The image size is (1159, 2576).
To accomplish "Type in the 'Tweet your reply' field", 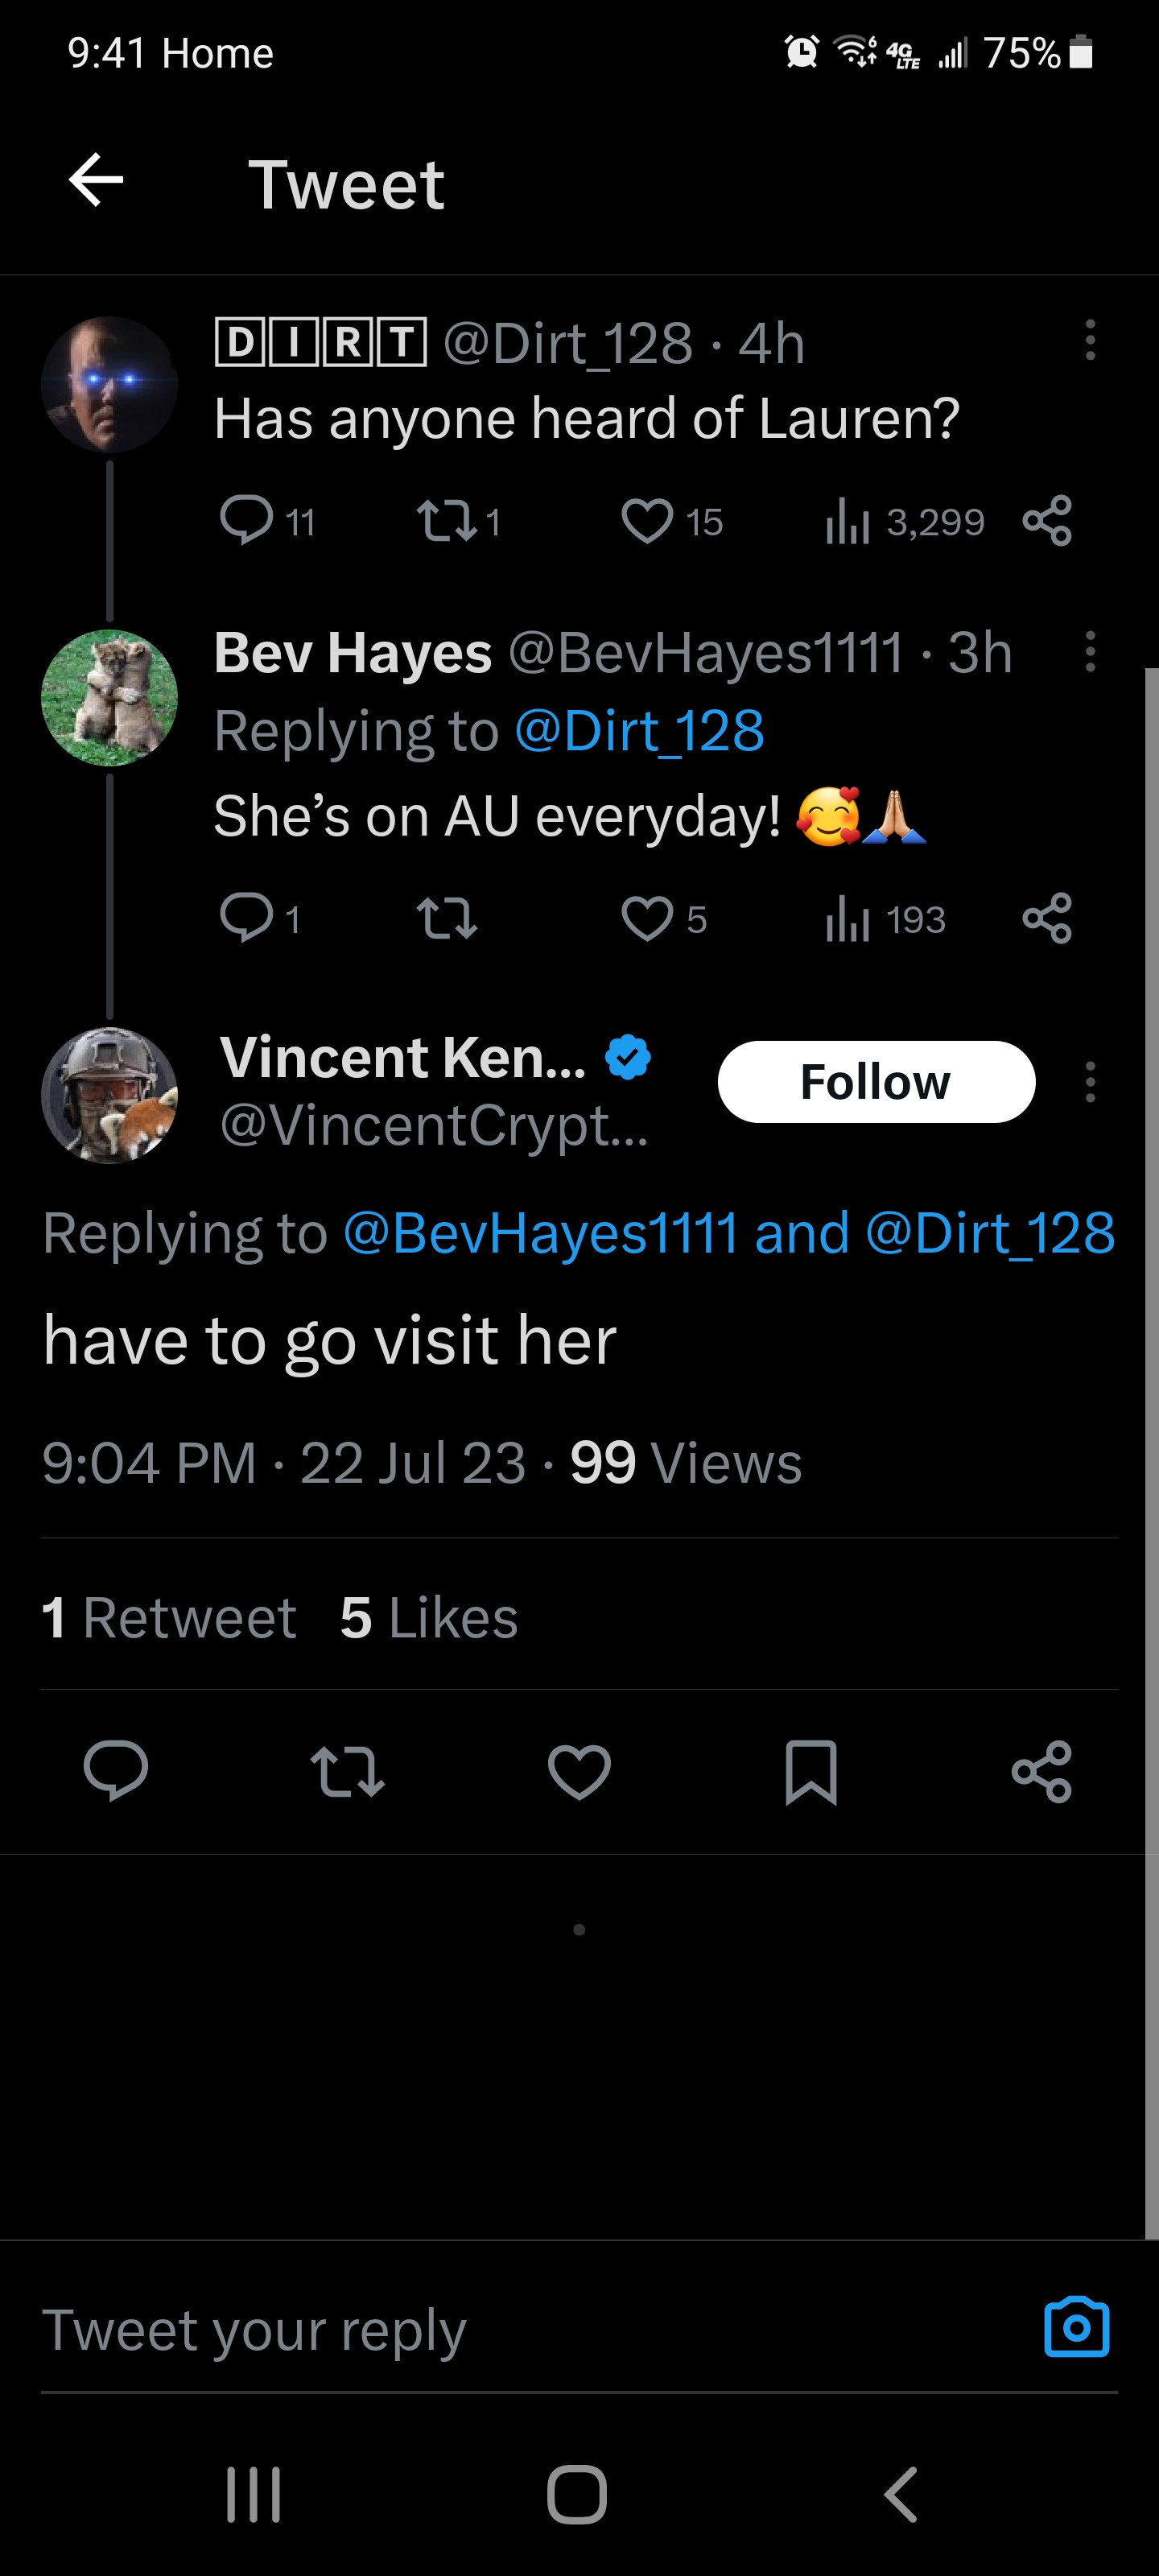I will [500, 2330].
